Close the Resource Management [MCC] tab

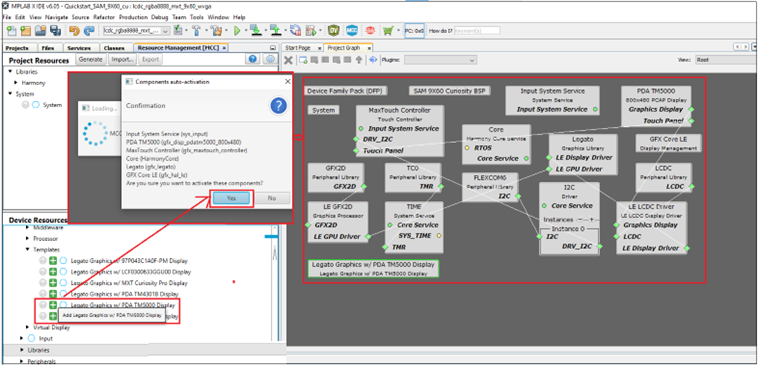[224, 48]
